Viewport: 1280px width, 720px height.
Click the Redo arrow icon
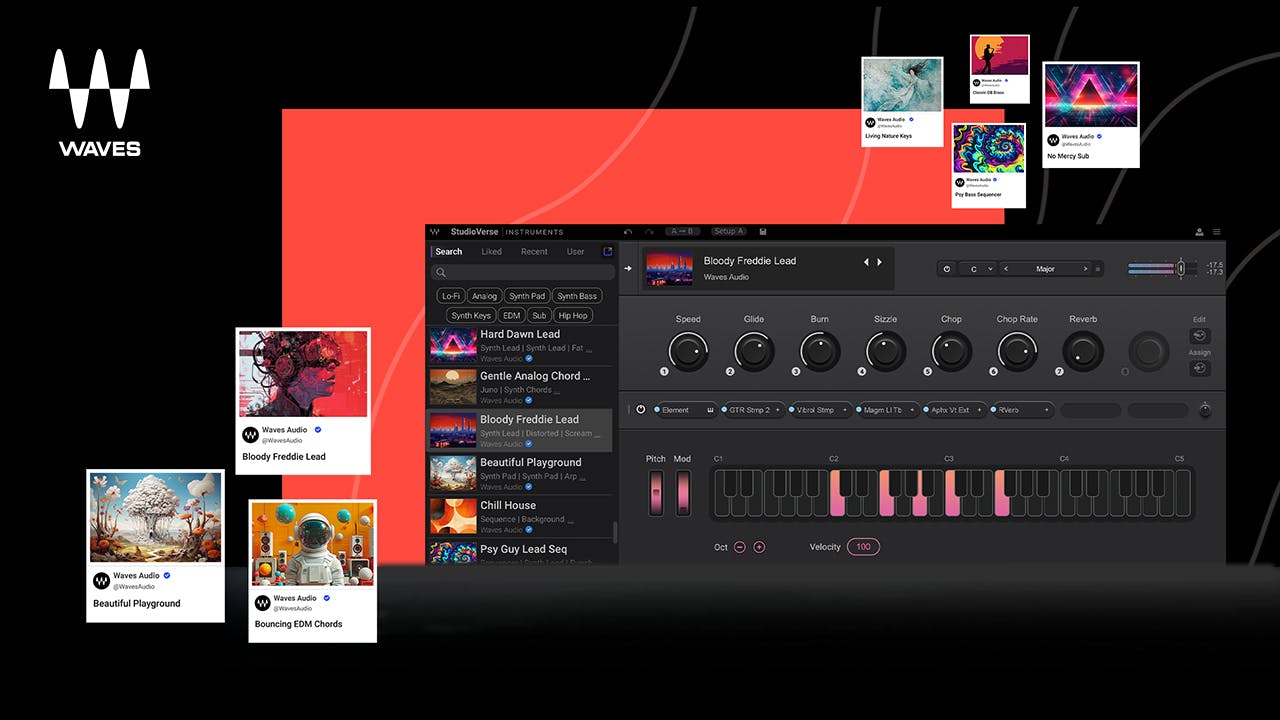point(650,231)
